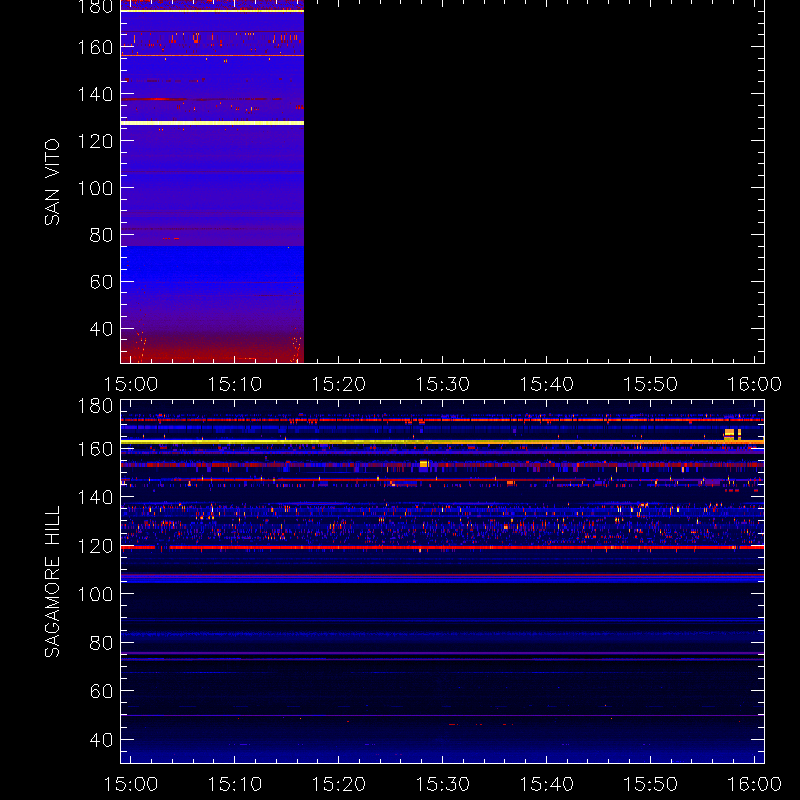Select the 60 label on the San Vito axis
This screenshot has height=800, width=800.
[101, 282]
